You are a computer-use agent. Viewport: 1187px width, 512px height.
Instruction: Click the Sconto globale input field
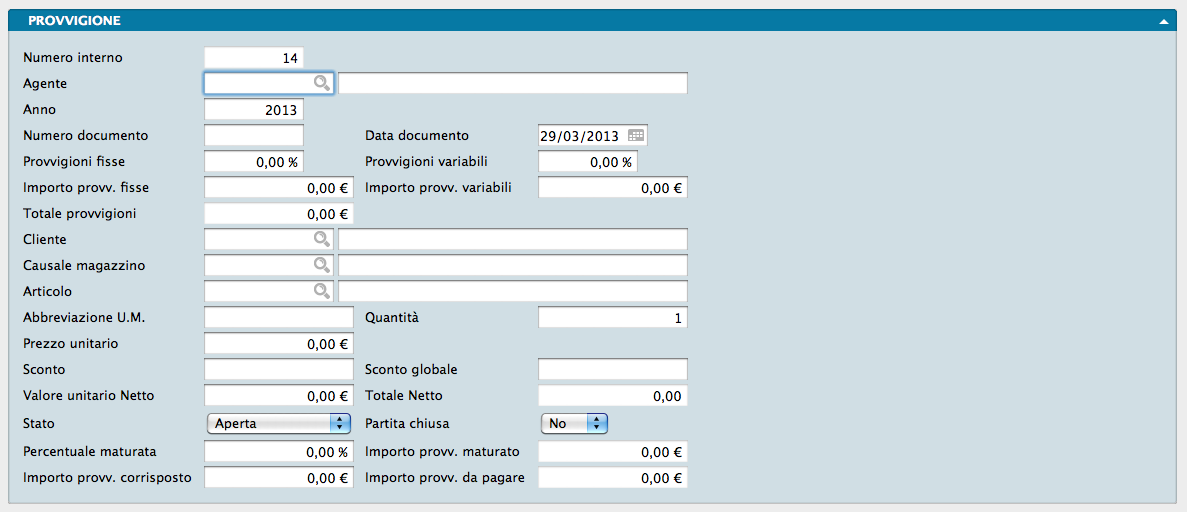tap(612, 370)
